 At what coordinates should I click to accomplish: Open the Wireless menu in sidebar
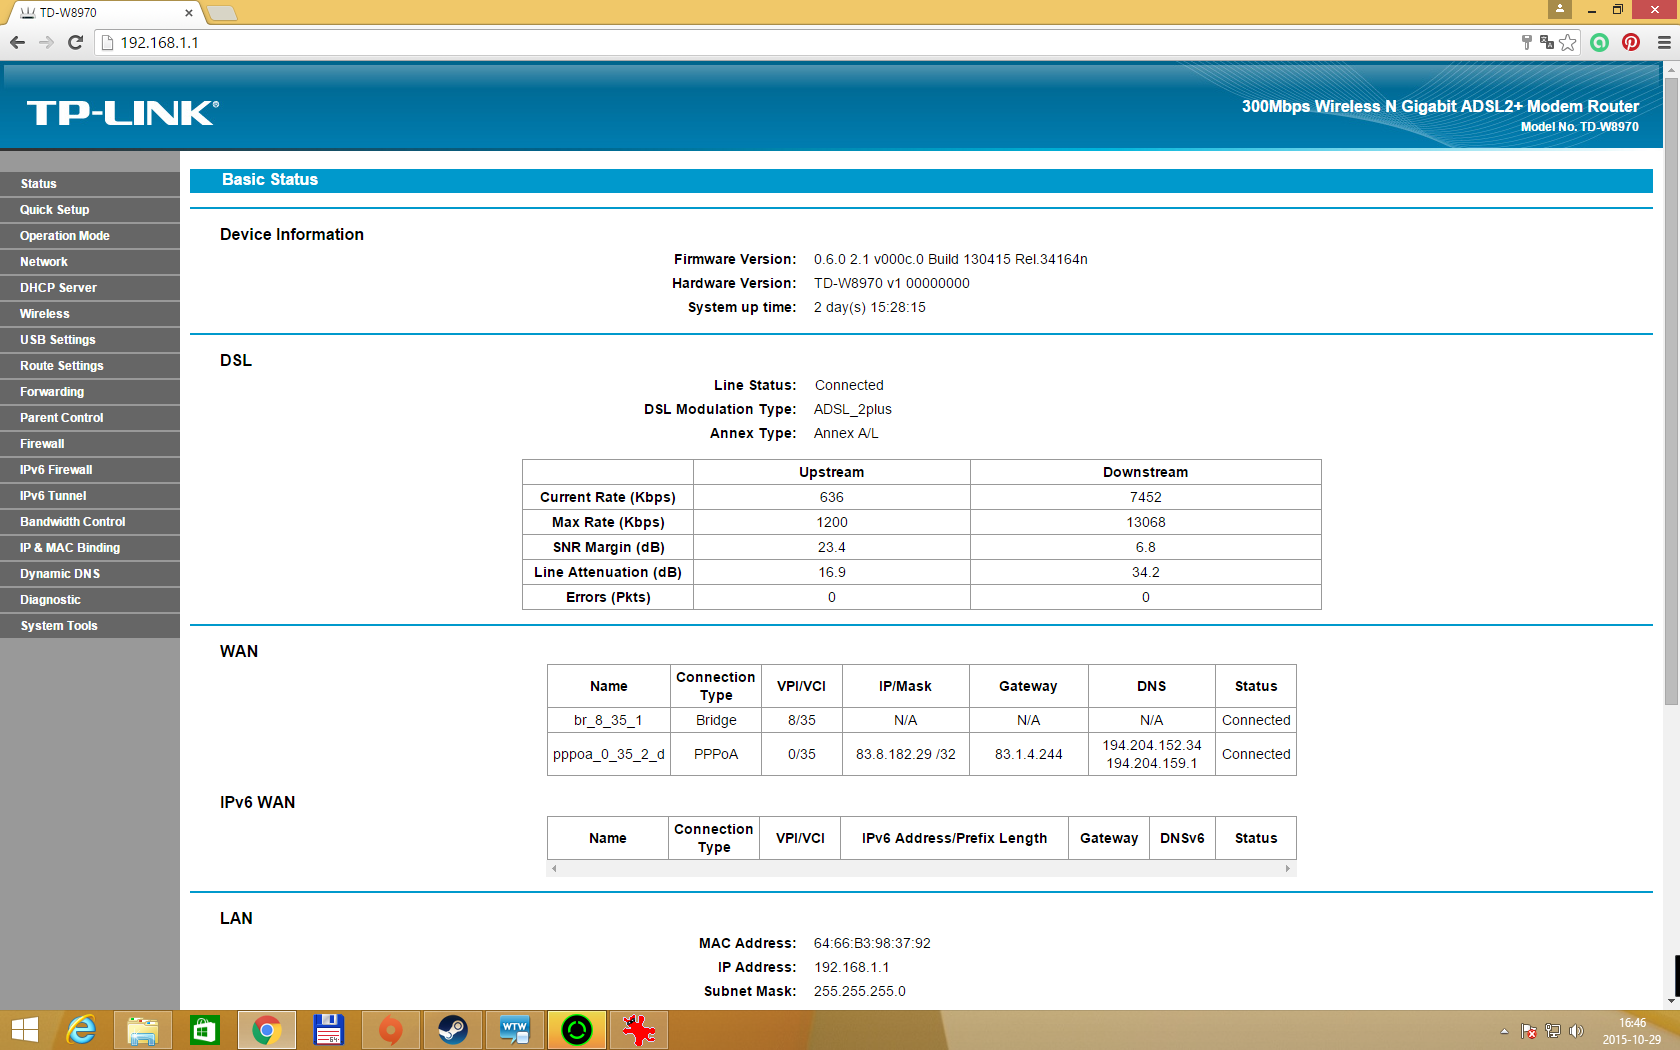pos(45,314)
